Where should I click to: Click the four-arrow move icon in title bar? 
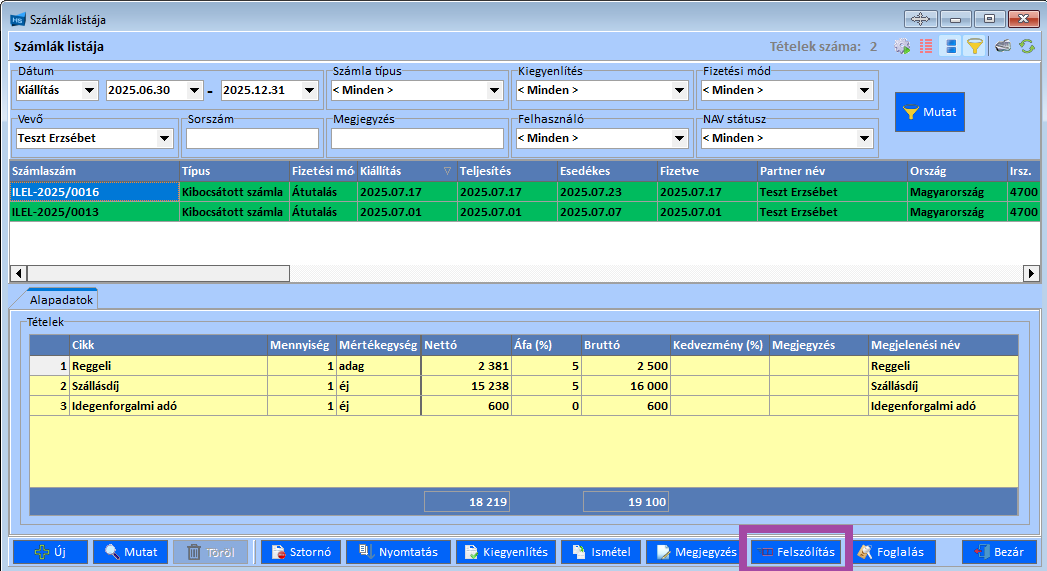tap(920, 19)
